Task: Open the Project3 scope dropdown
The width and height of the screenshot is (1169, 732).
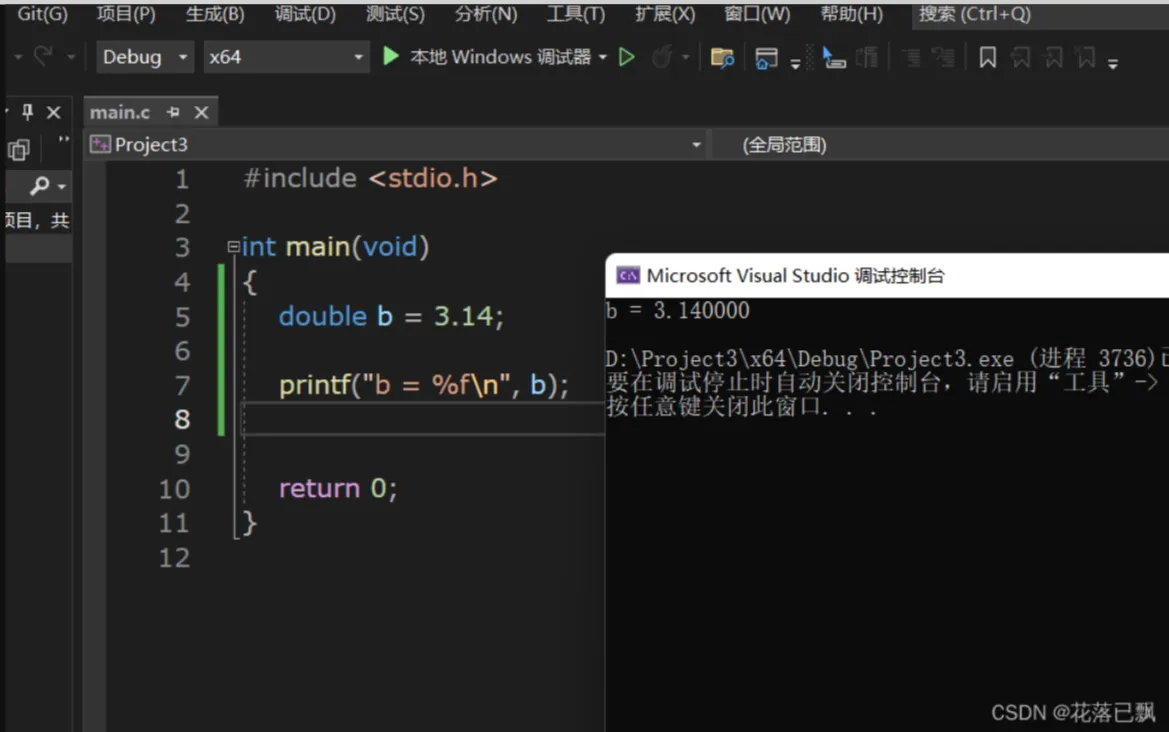Action: point(396,145)
